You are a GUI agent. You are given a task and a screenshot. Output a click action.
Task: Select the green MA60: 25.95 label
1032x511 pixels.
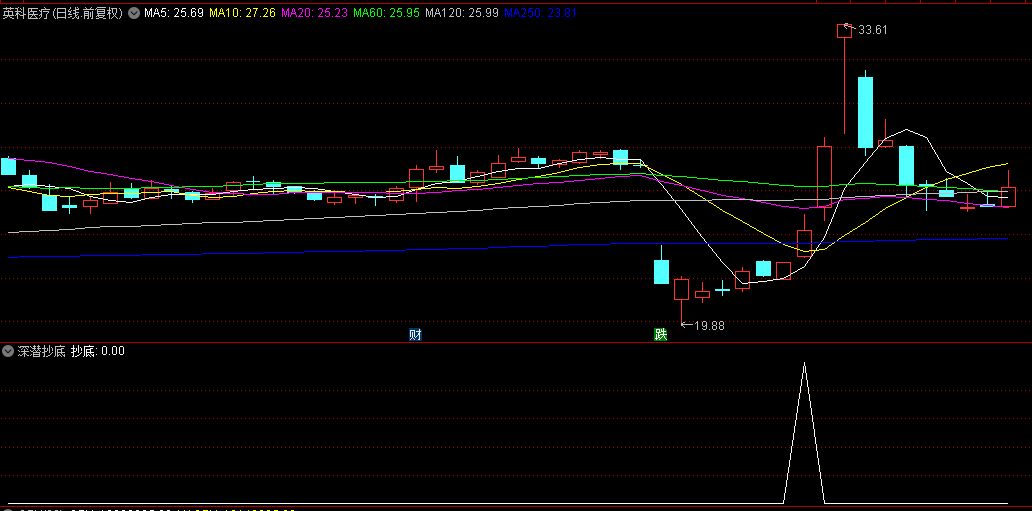pos(387,13)
